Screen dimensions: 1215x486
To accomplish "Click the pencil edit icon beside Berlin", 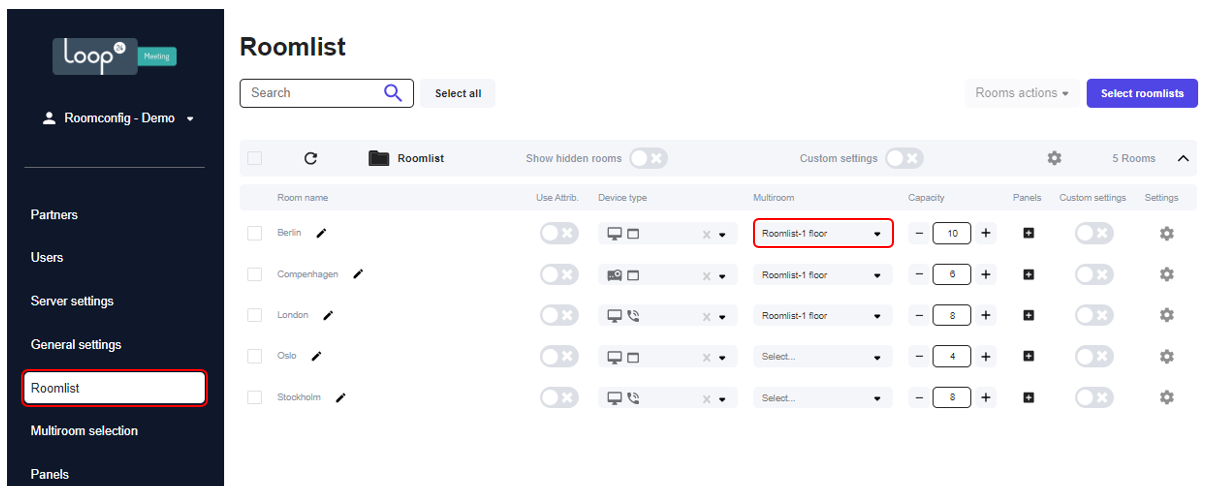I will click(321, 233).
